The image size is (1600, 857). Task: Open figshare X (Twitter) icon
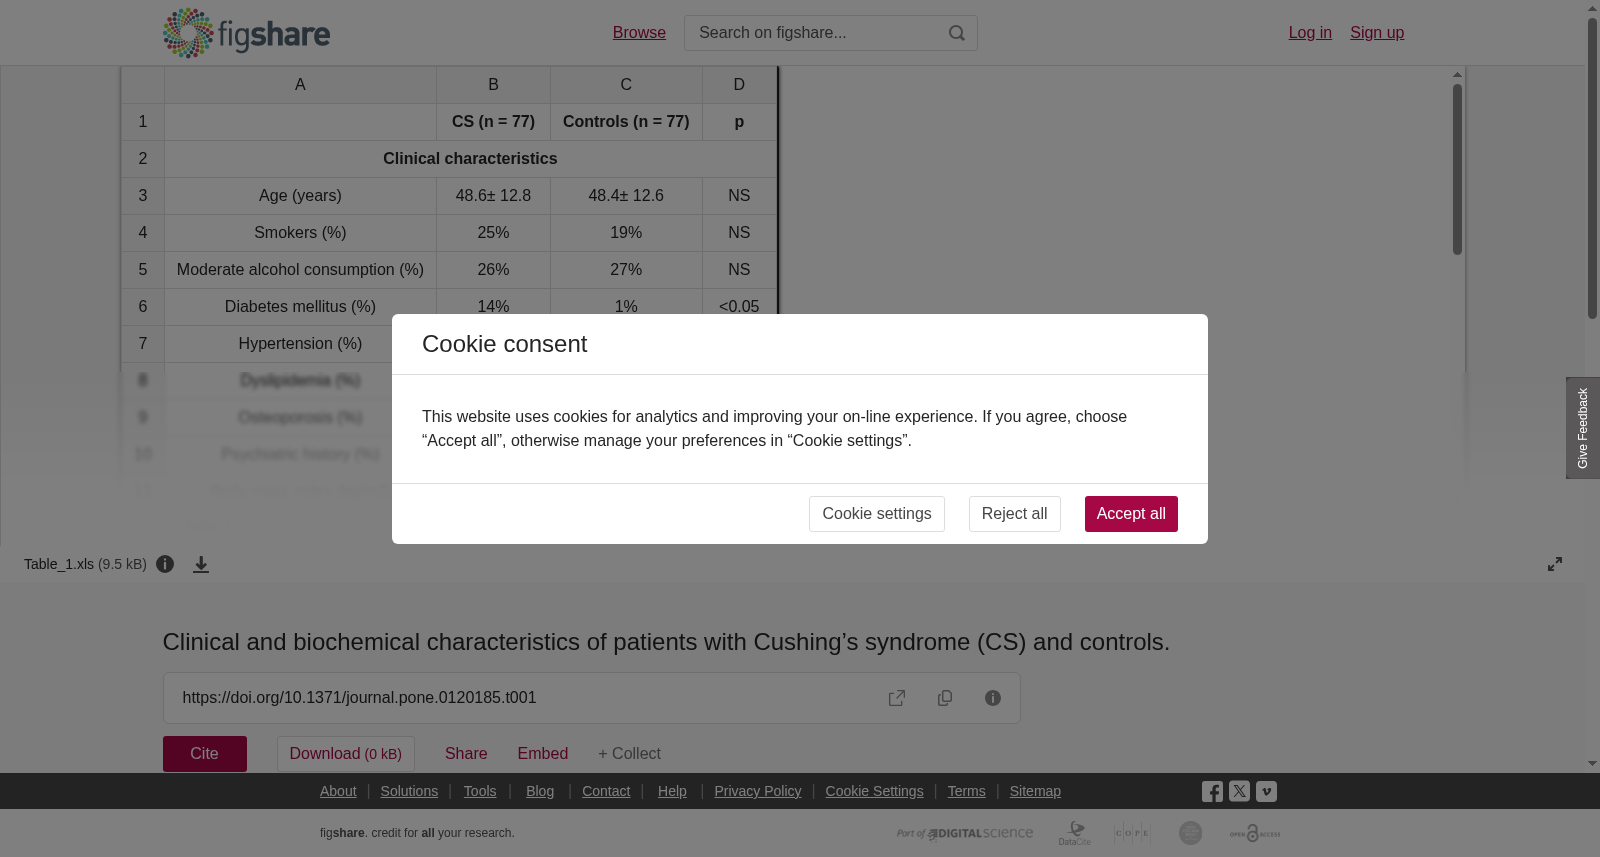coord(1239,791)
